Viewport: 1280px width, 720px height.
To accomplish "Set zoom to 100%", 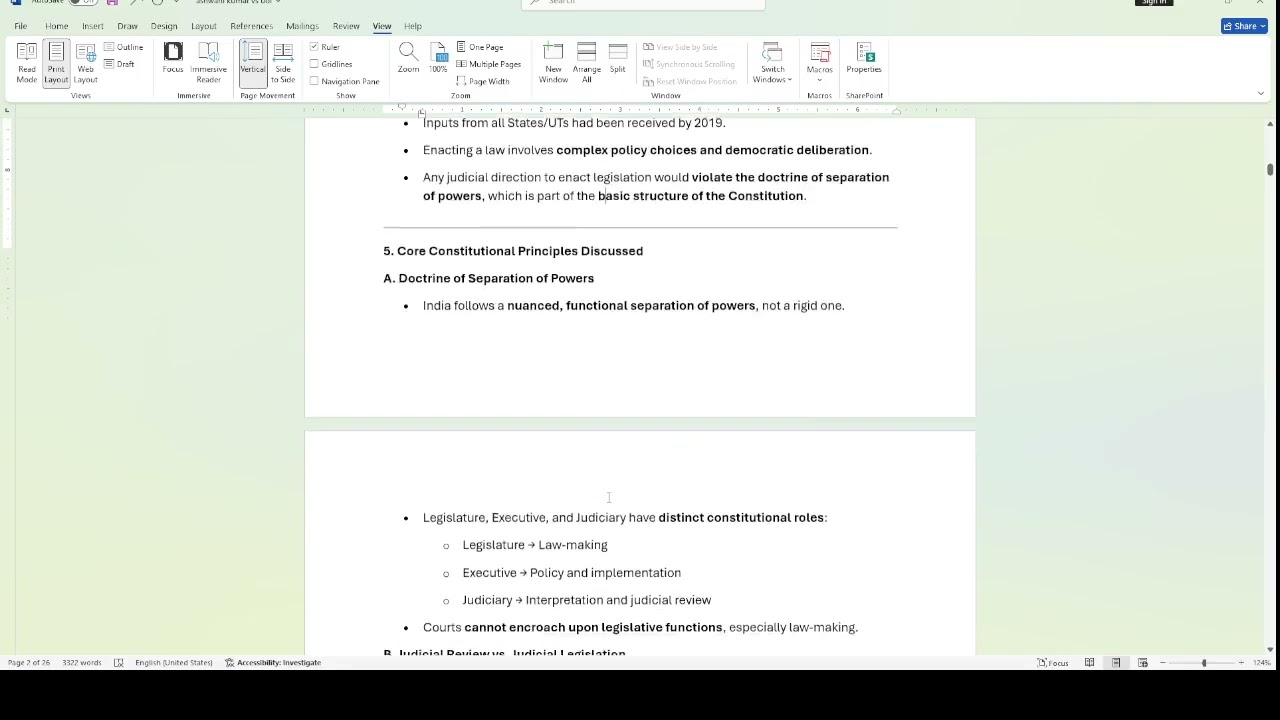I will [438, 58].
